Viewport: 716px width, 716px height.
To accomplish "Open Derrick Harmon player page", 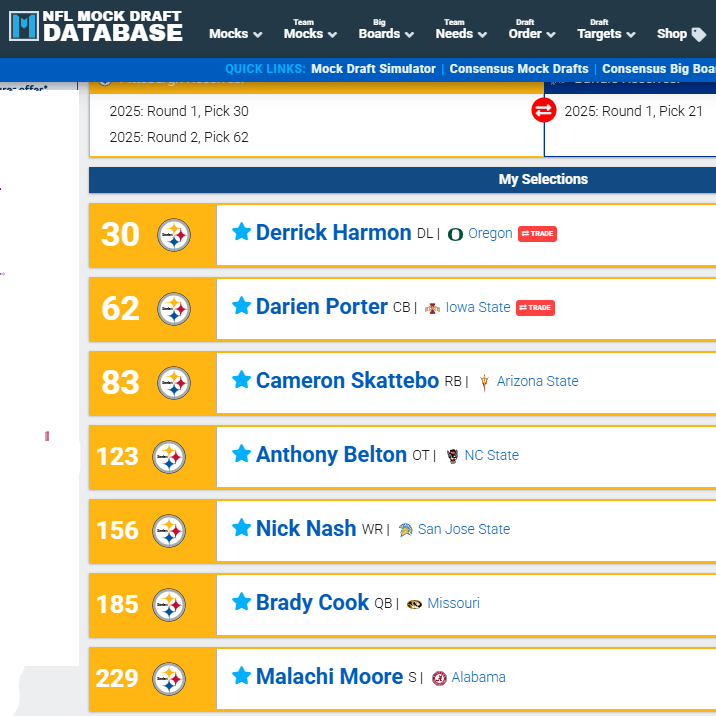I will click(333, 232).
